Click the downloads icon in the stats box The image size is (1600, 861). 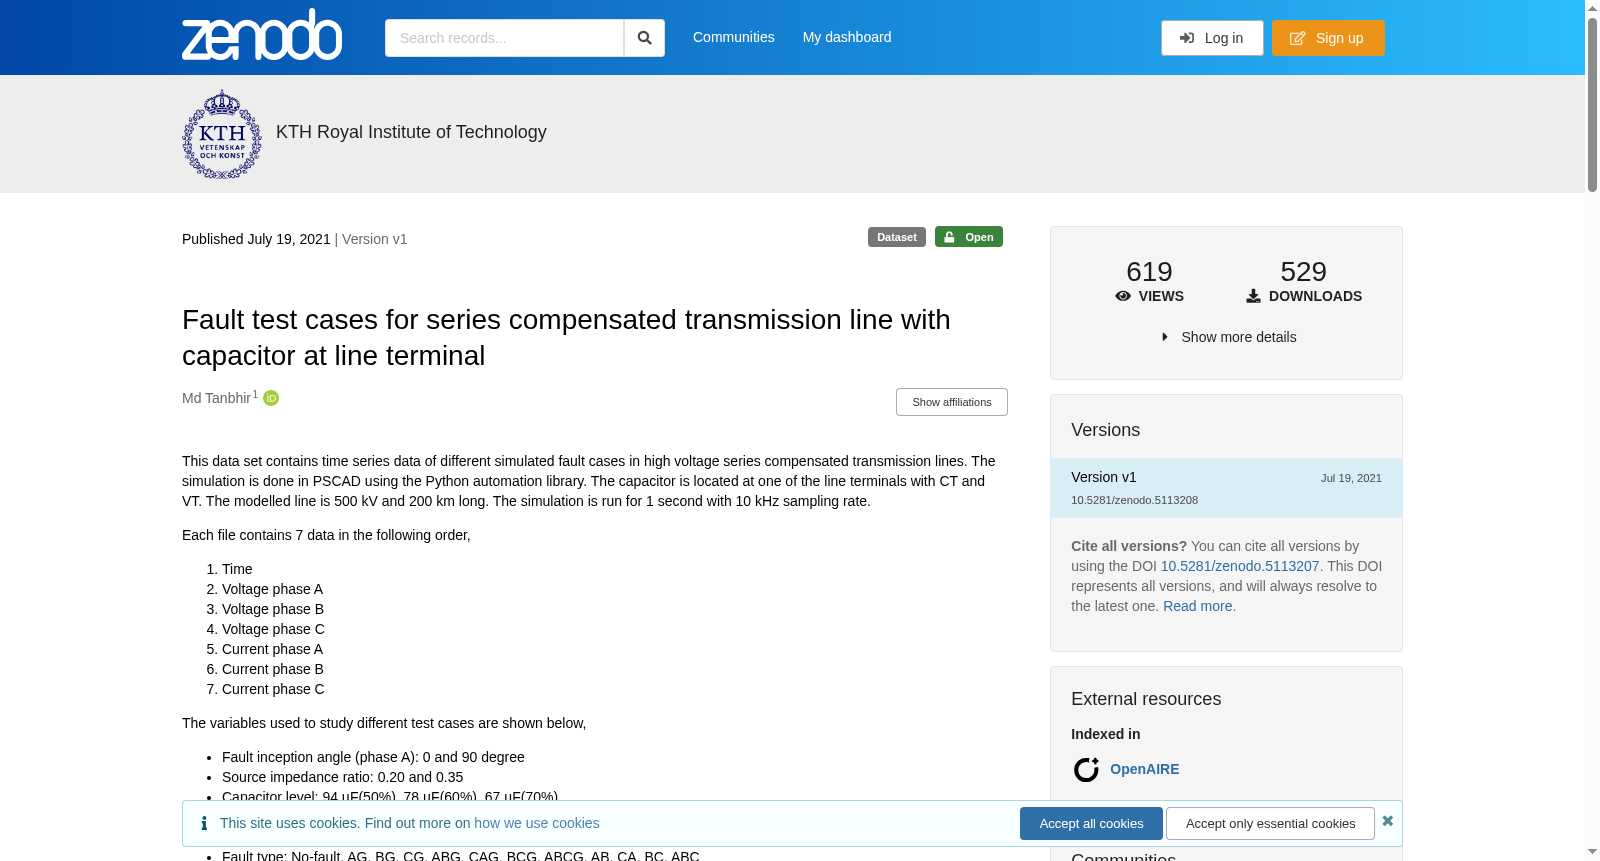(x=1253, y=296)
